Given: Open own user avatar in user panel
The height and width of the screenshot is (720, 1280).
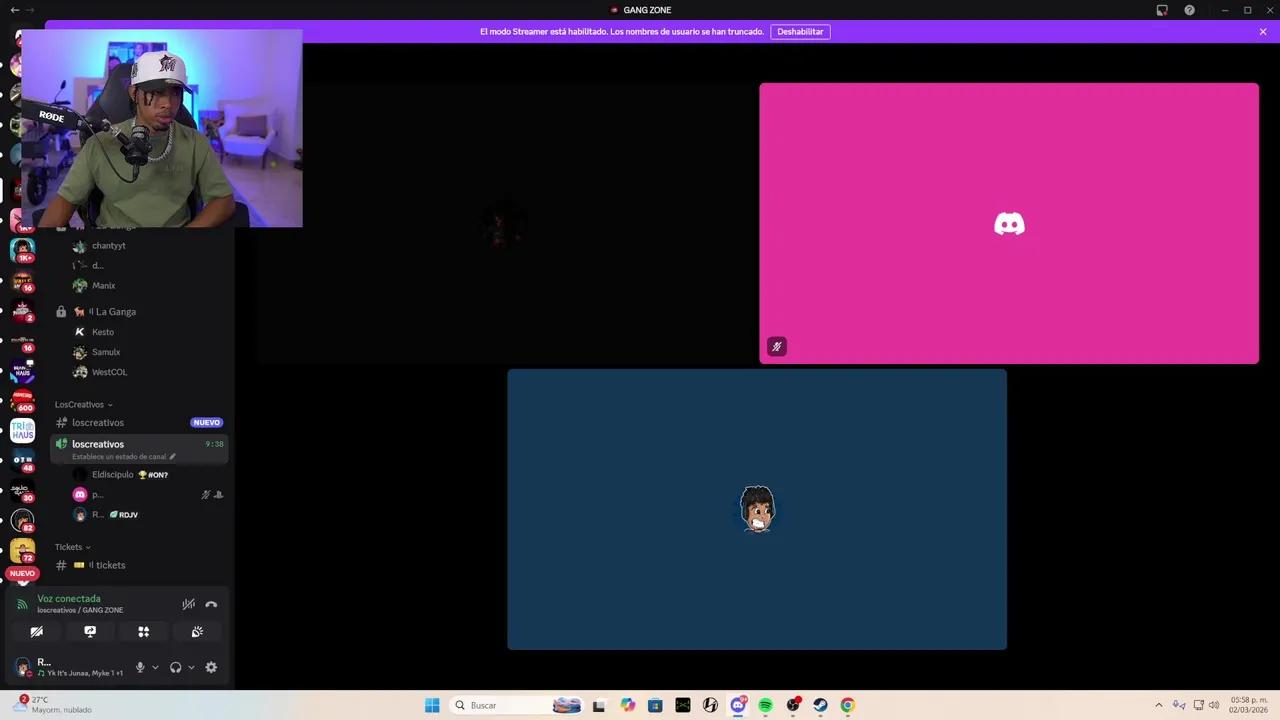Looking at the screenshot, I should click(23, 667).
